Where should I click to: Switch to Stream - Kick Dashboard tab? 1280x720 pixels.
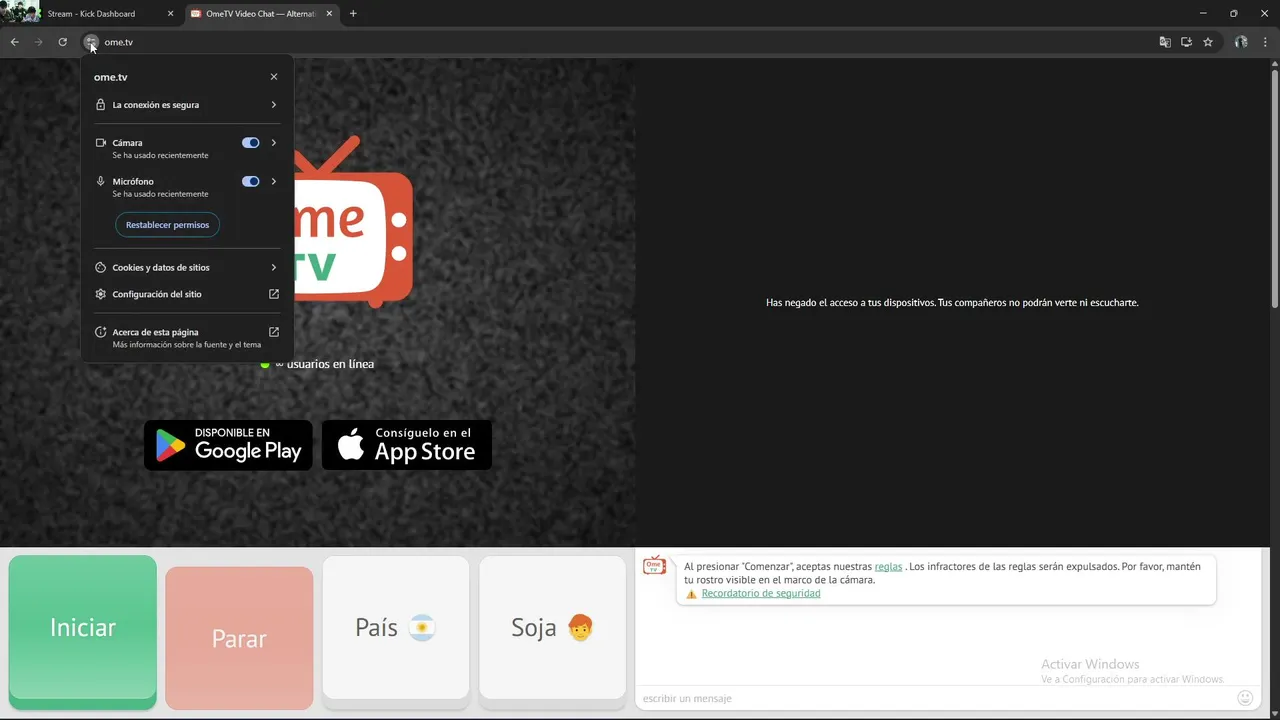(91, 14)
